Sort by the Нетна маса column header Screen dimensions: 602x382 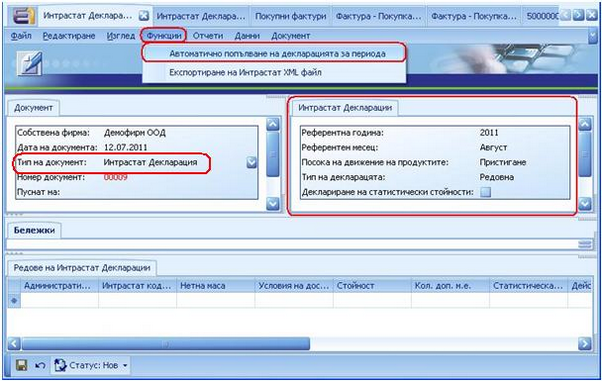[215, 286]
